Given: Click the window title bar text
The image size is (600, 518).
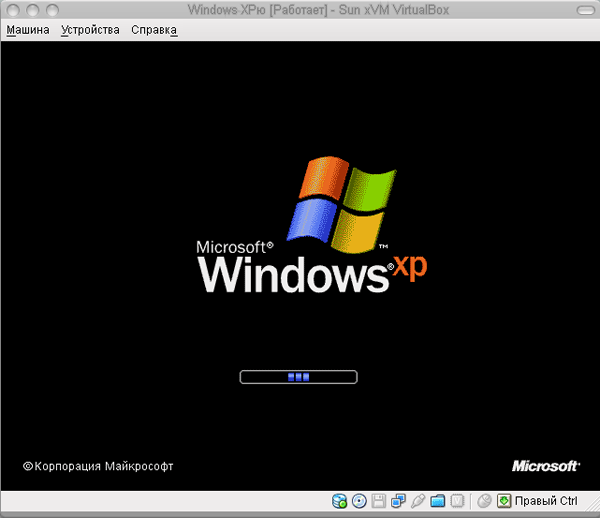Looking at the screenshot, I should (x=318, y=10).
